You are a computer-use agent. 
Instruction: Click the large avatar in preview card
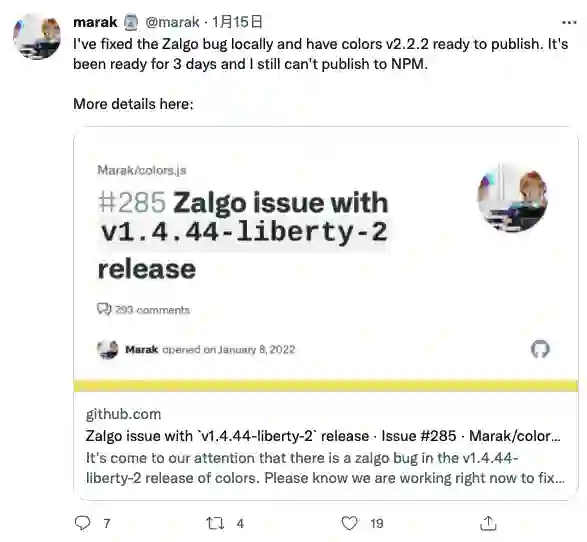513,197
